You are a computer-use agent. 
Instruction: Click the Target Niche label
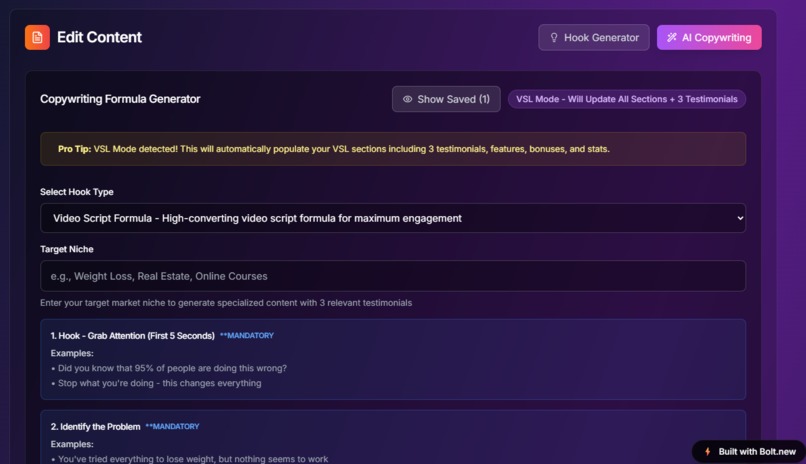(67, 249)
